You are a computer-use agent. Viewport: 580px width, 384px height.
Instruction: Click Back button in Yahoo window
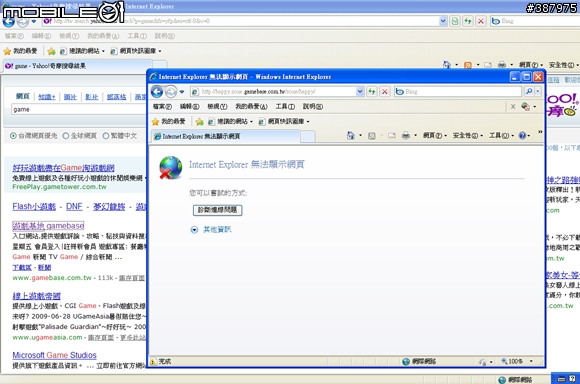8,21
